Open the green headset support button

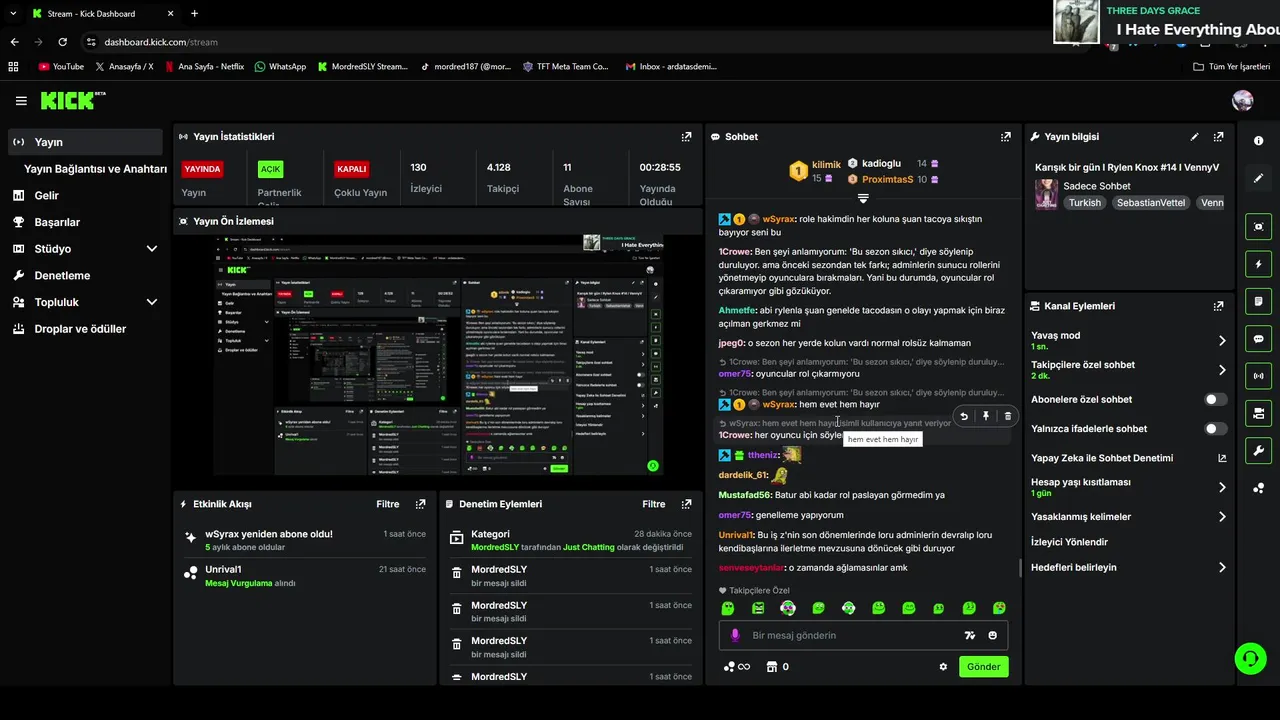1250,658
